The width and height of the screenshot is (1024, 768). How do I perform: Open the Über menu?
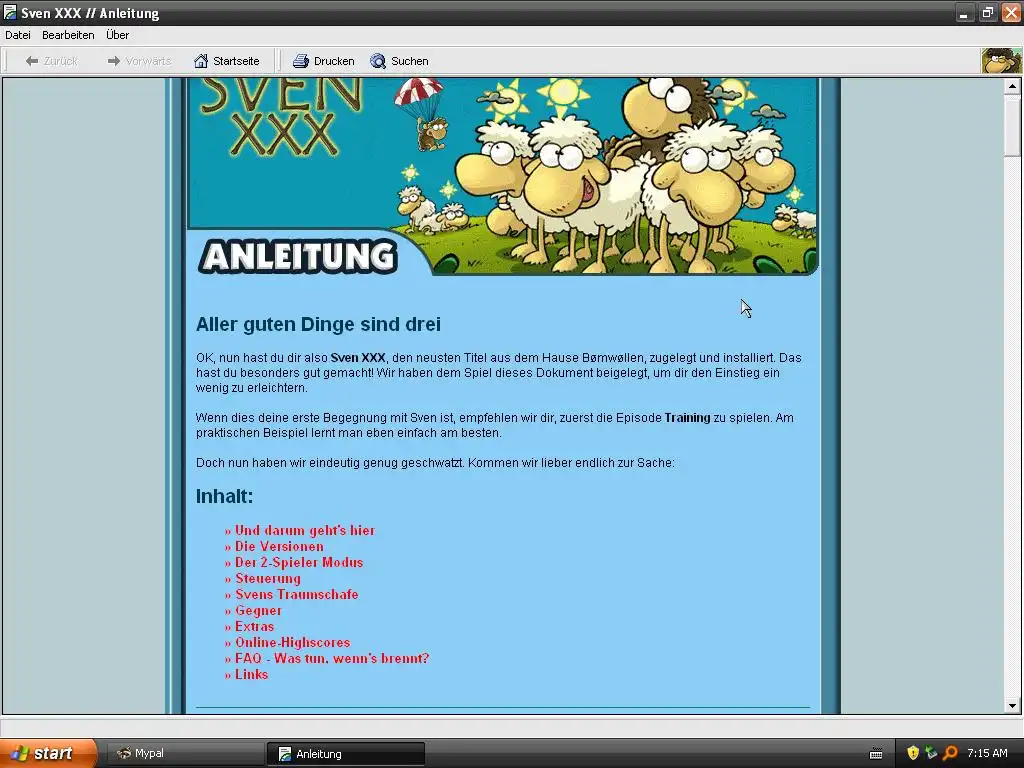[x=118, y=35]
